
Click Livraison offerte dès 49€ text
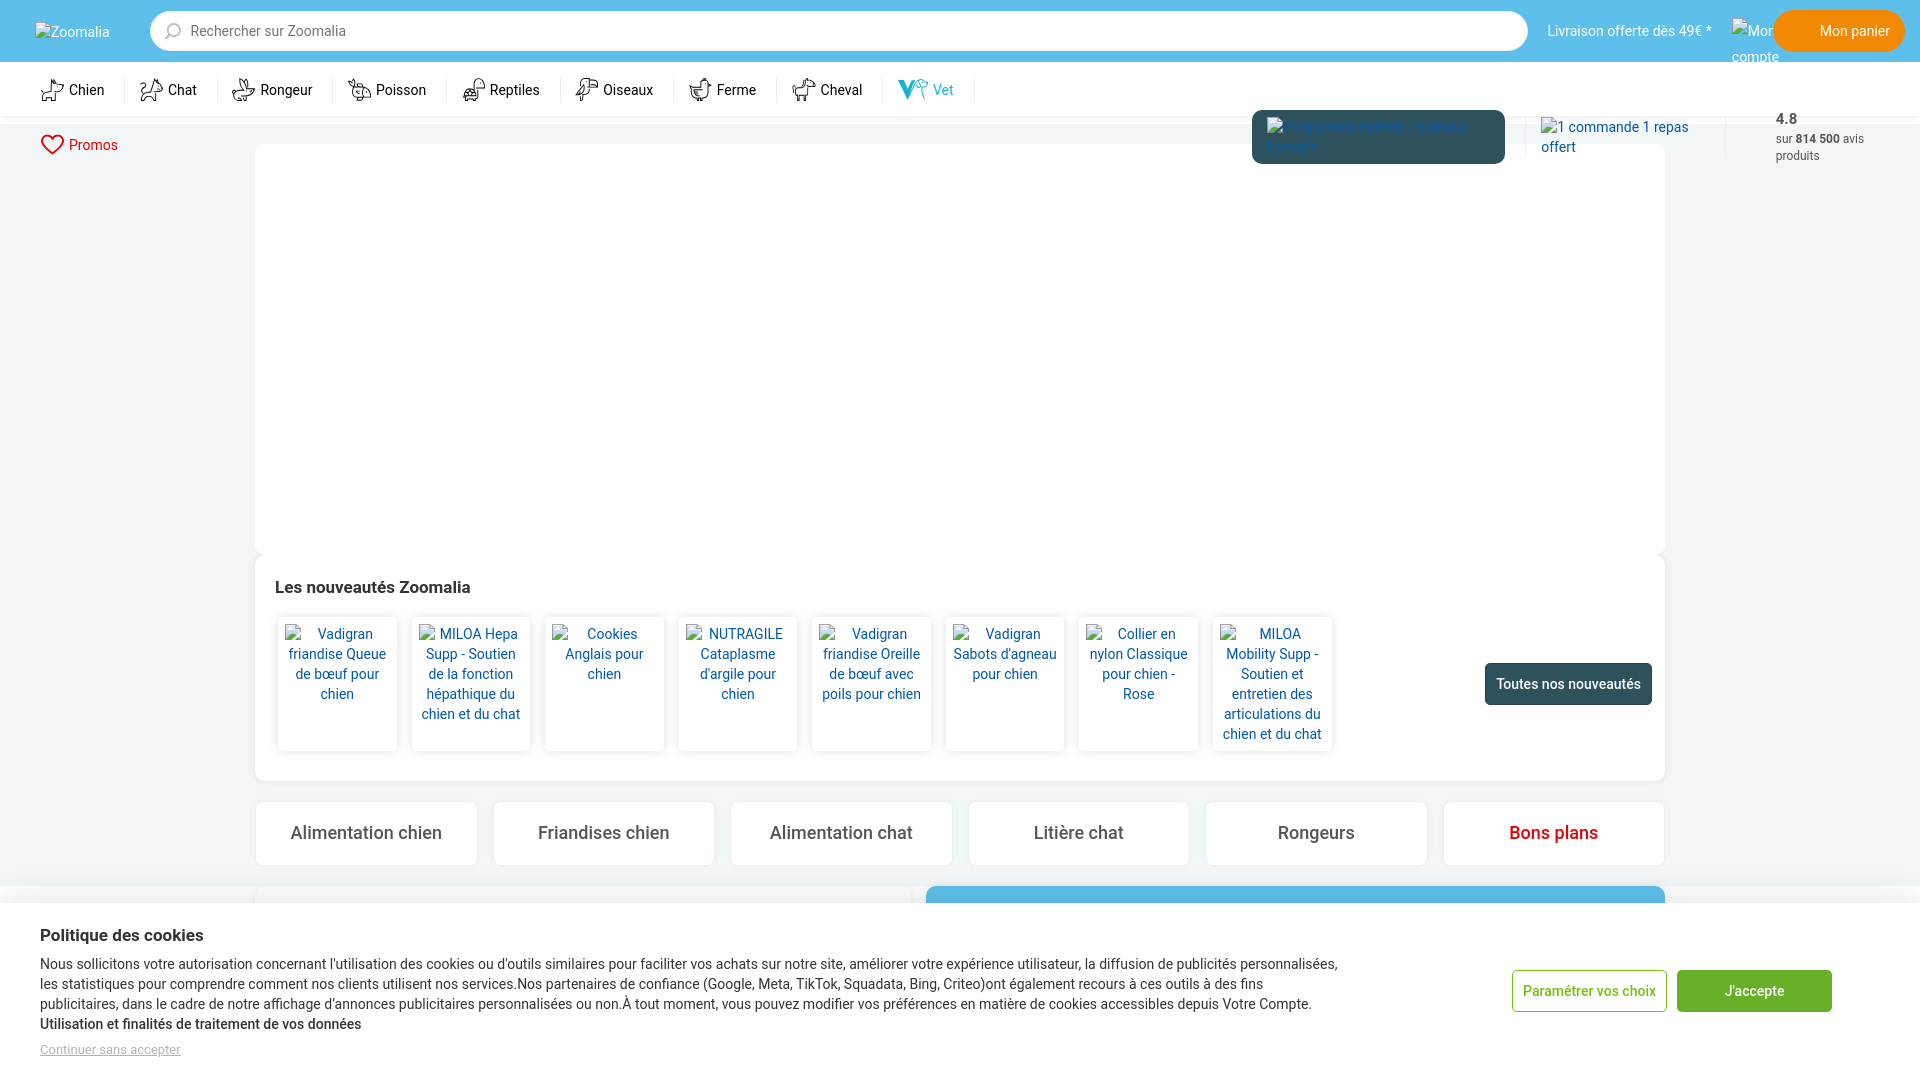click(1629, 31)
